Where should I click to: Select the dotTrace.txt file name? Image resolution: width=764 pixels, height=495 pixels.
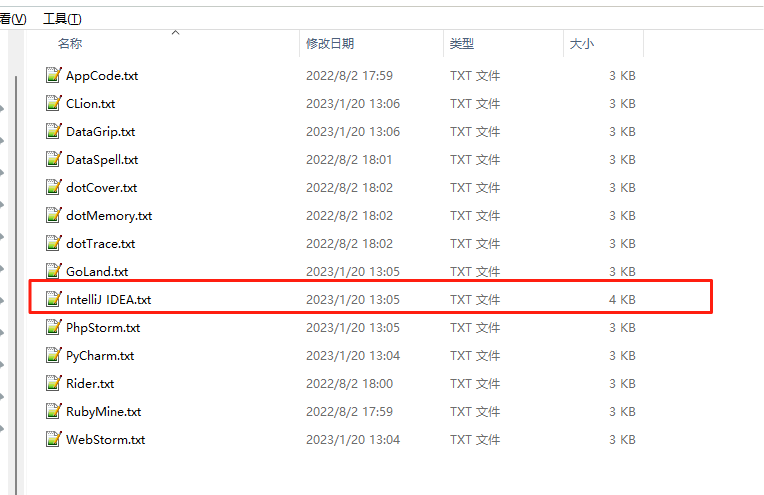tap(101, 244)
